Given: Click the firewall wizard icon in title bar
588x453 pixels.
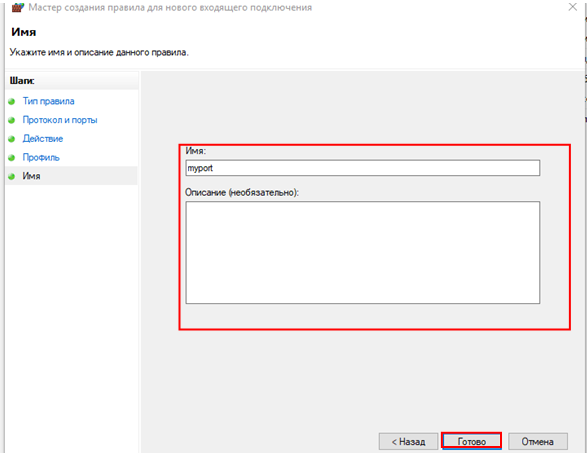Looking at the screenshot, I should (x=18, y=7).
